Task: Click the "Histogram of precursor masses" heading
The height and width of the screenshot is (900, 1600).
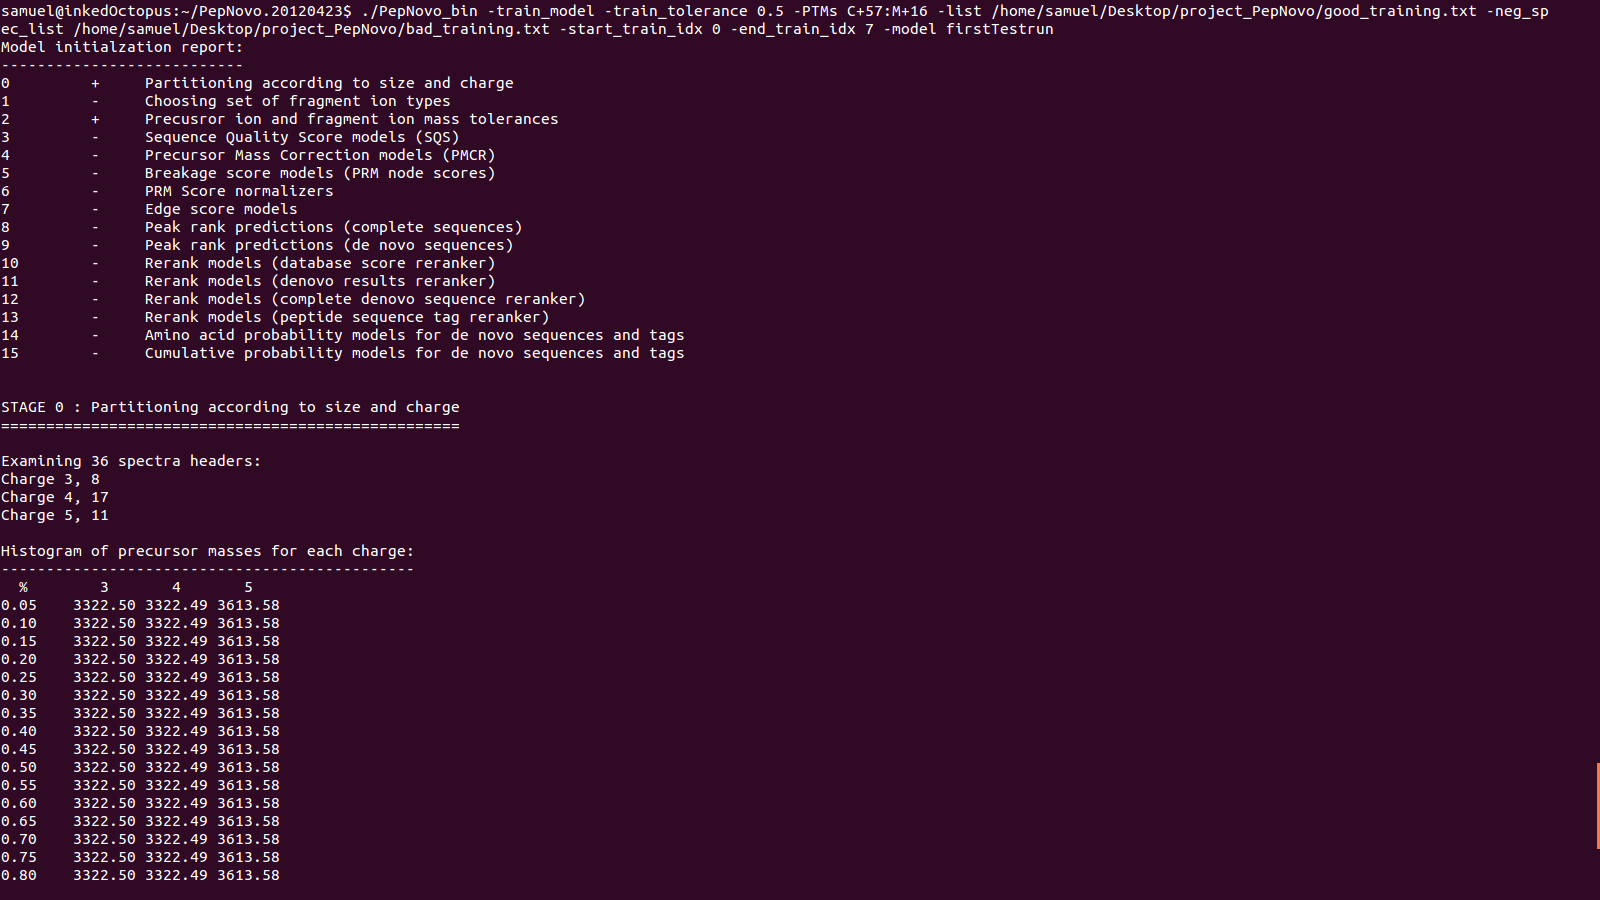Action: point(207,552)
